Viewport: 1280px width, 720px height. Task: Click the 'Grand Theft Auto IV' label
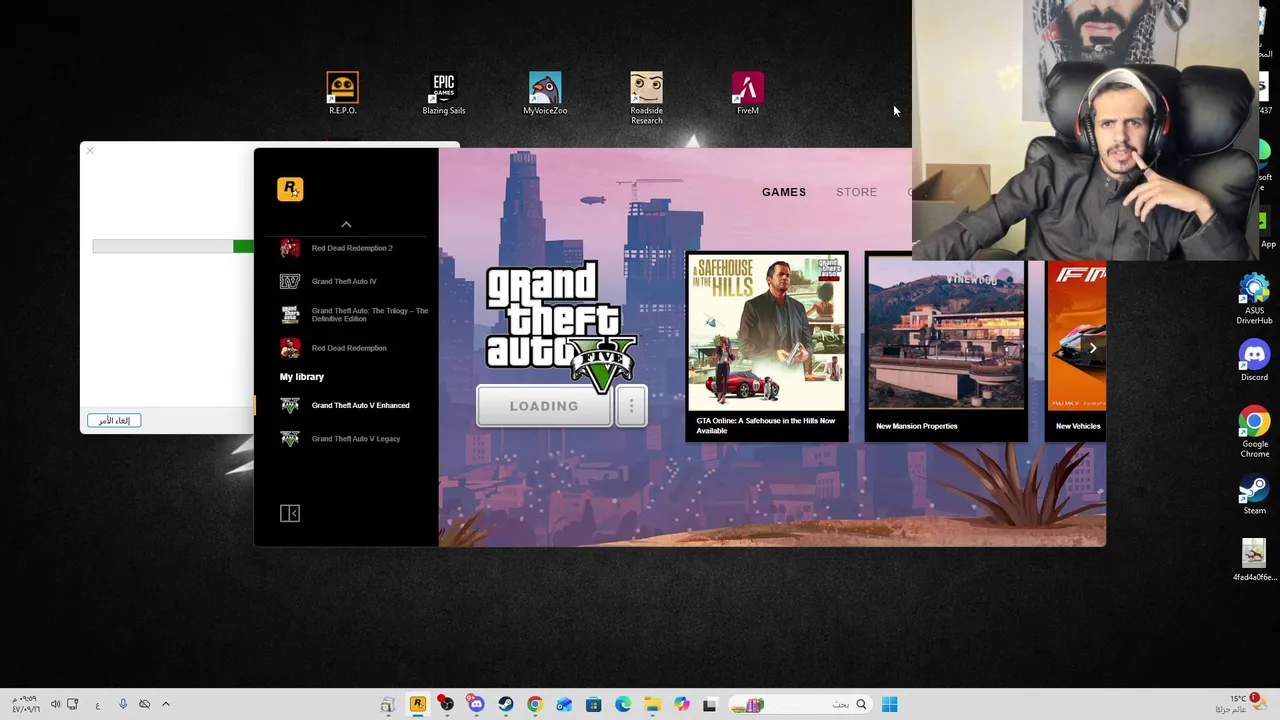[x=344, y=281]
